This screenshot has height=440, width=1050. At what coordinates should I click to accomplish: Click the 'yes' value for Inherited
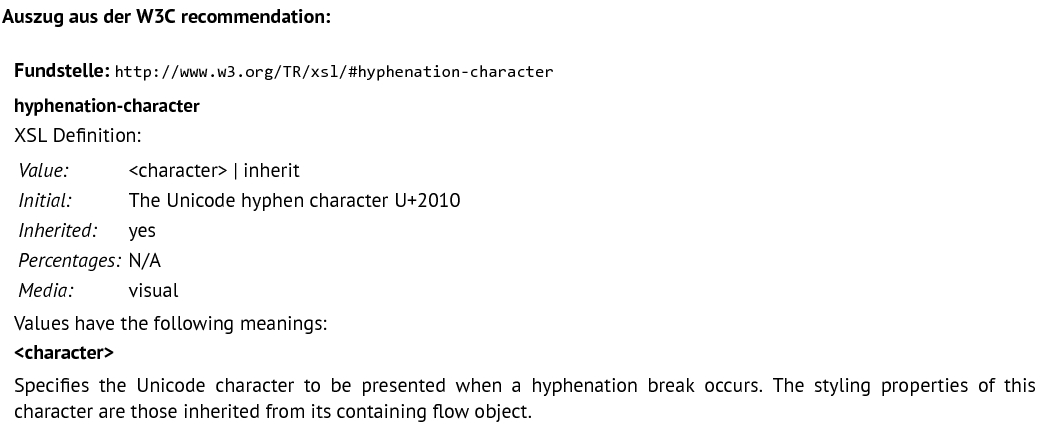(x=142, y=231)
